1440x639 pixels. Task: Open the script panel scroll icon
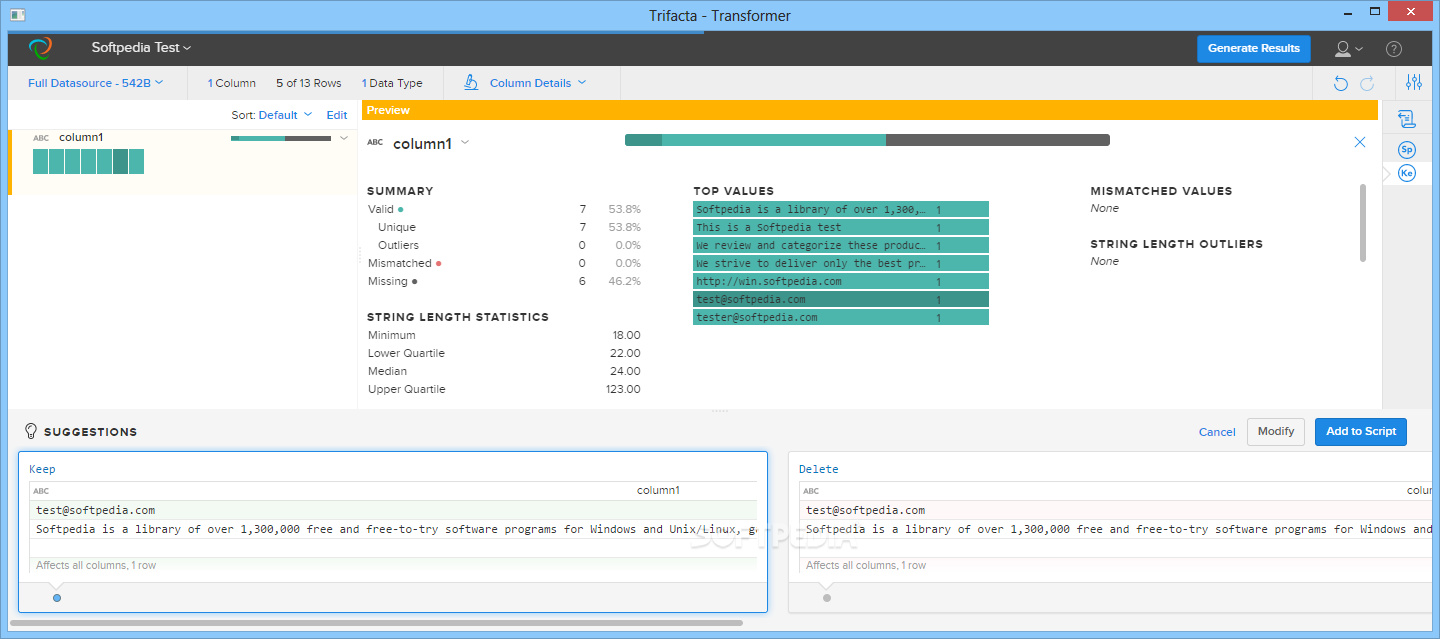point(1407,119)
